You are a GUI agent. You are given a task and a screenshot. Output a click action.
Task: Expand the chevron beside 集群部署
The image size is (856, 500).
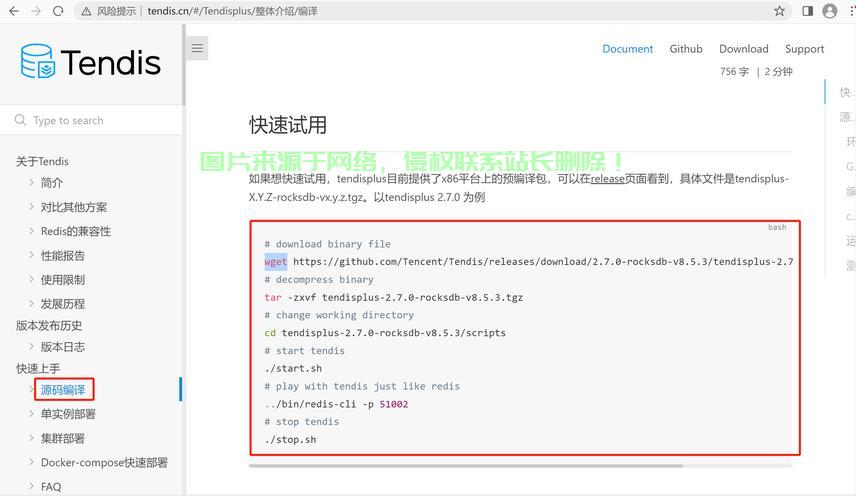31,437
